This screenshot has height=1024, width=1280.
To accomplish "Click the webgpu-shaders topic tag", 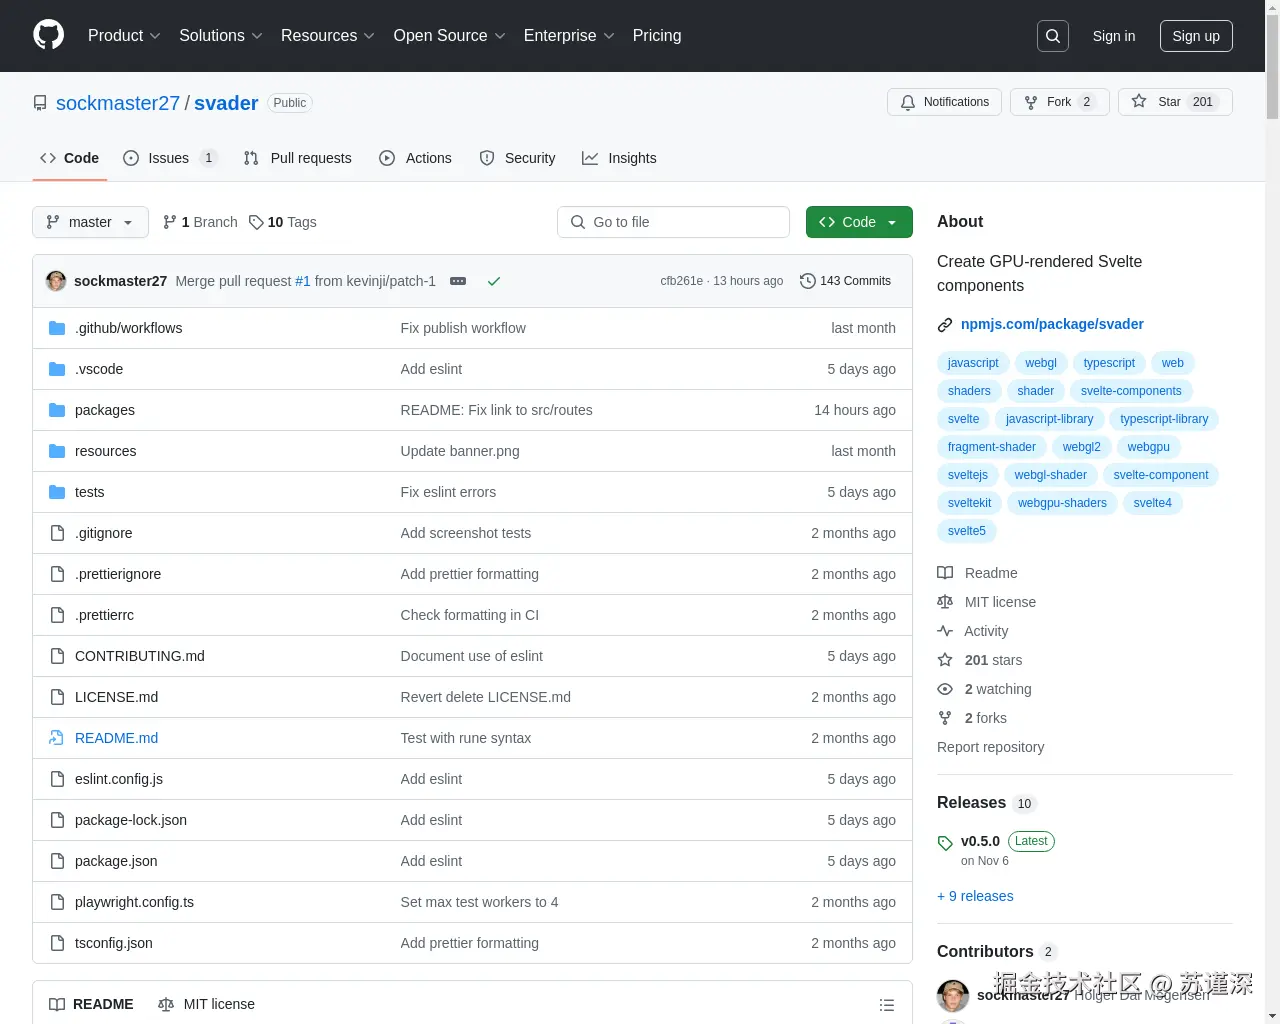I will point(1062,503).
